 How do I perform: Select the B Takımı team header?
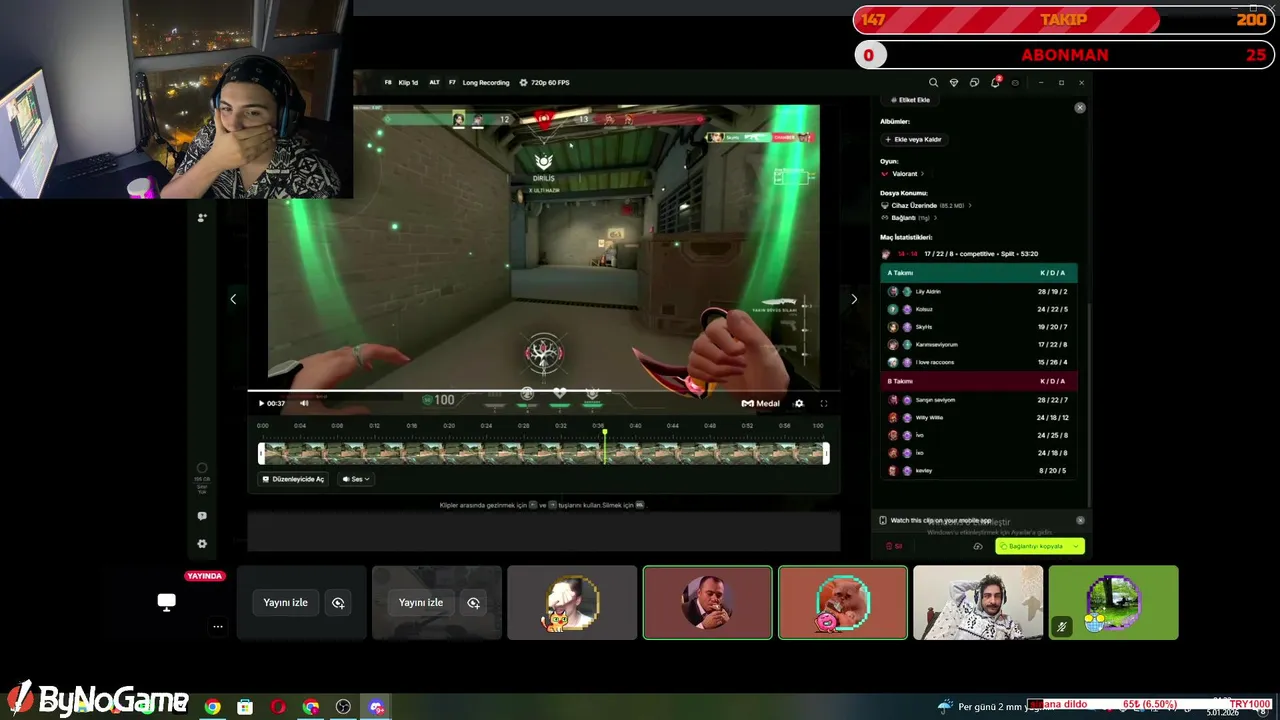point(979,381)
